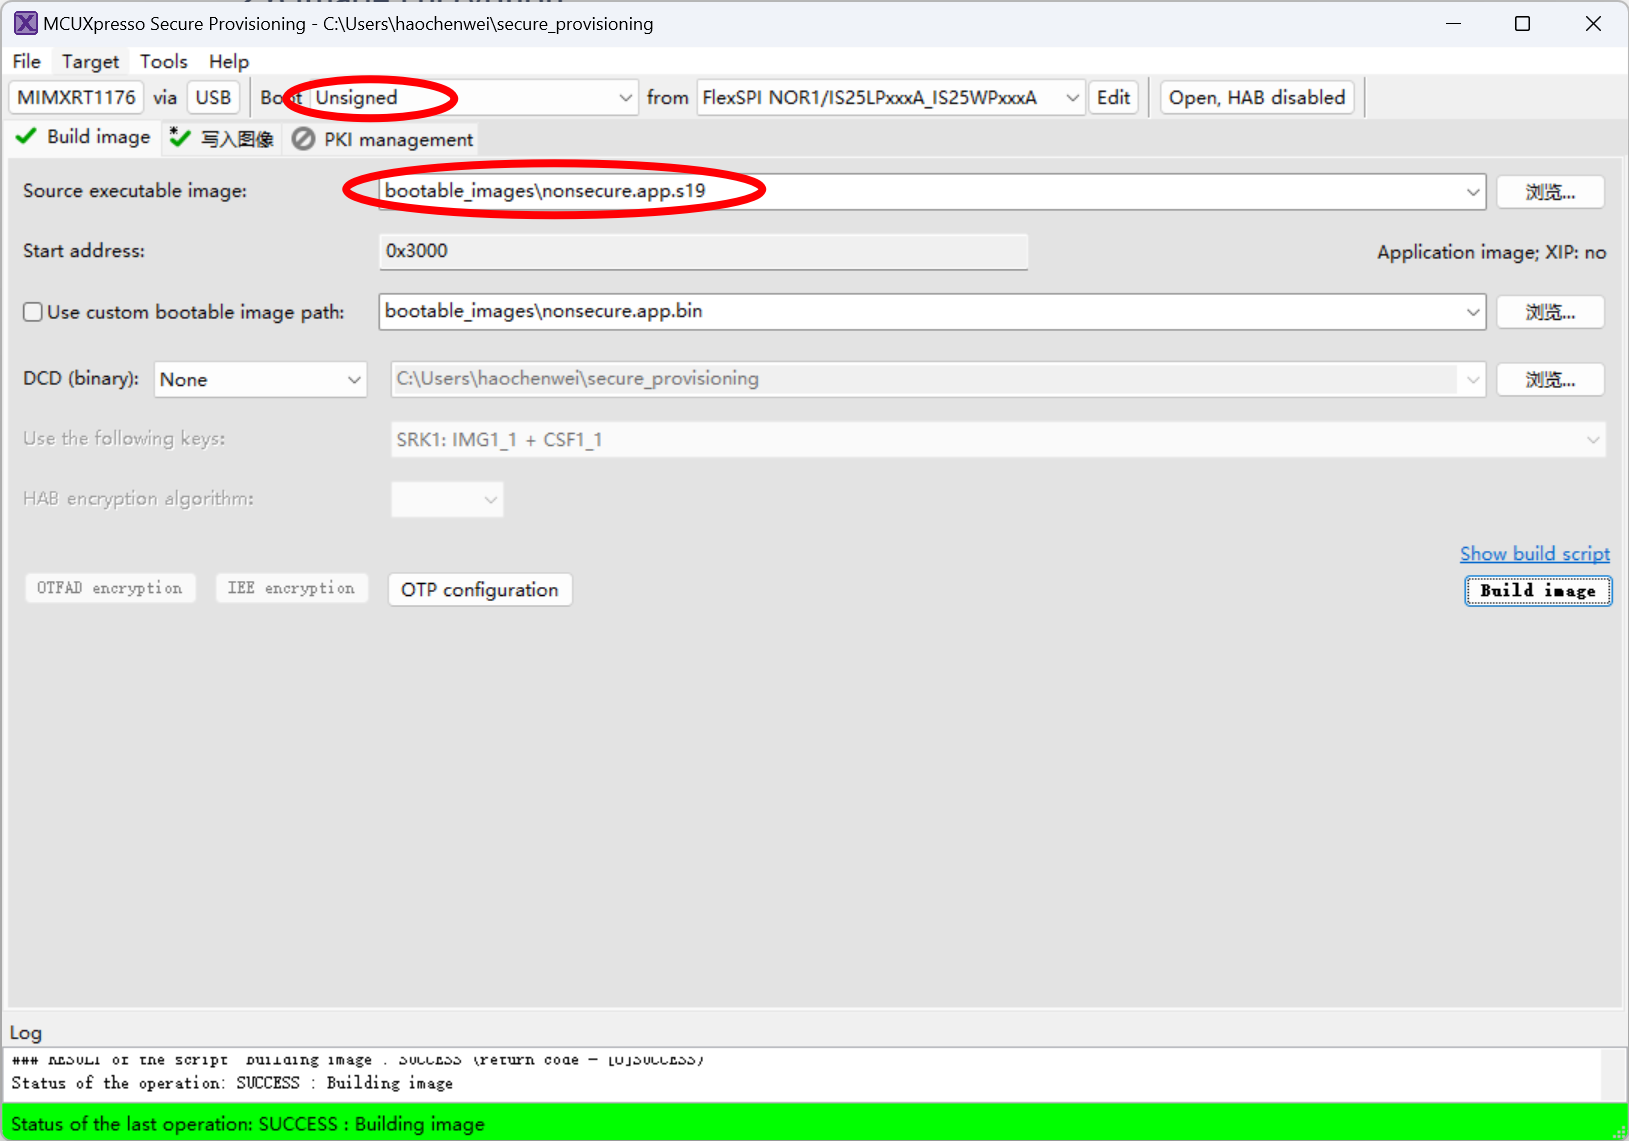The image size is (1629, 1141).
Task: Browse for the DCD binary file
Action: pyautogui.click(x=1550, y=380)
